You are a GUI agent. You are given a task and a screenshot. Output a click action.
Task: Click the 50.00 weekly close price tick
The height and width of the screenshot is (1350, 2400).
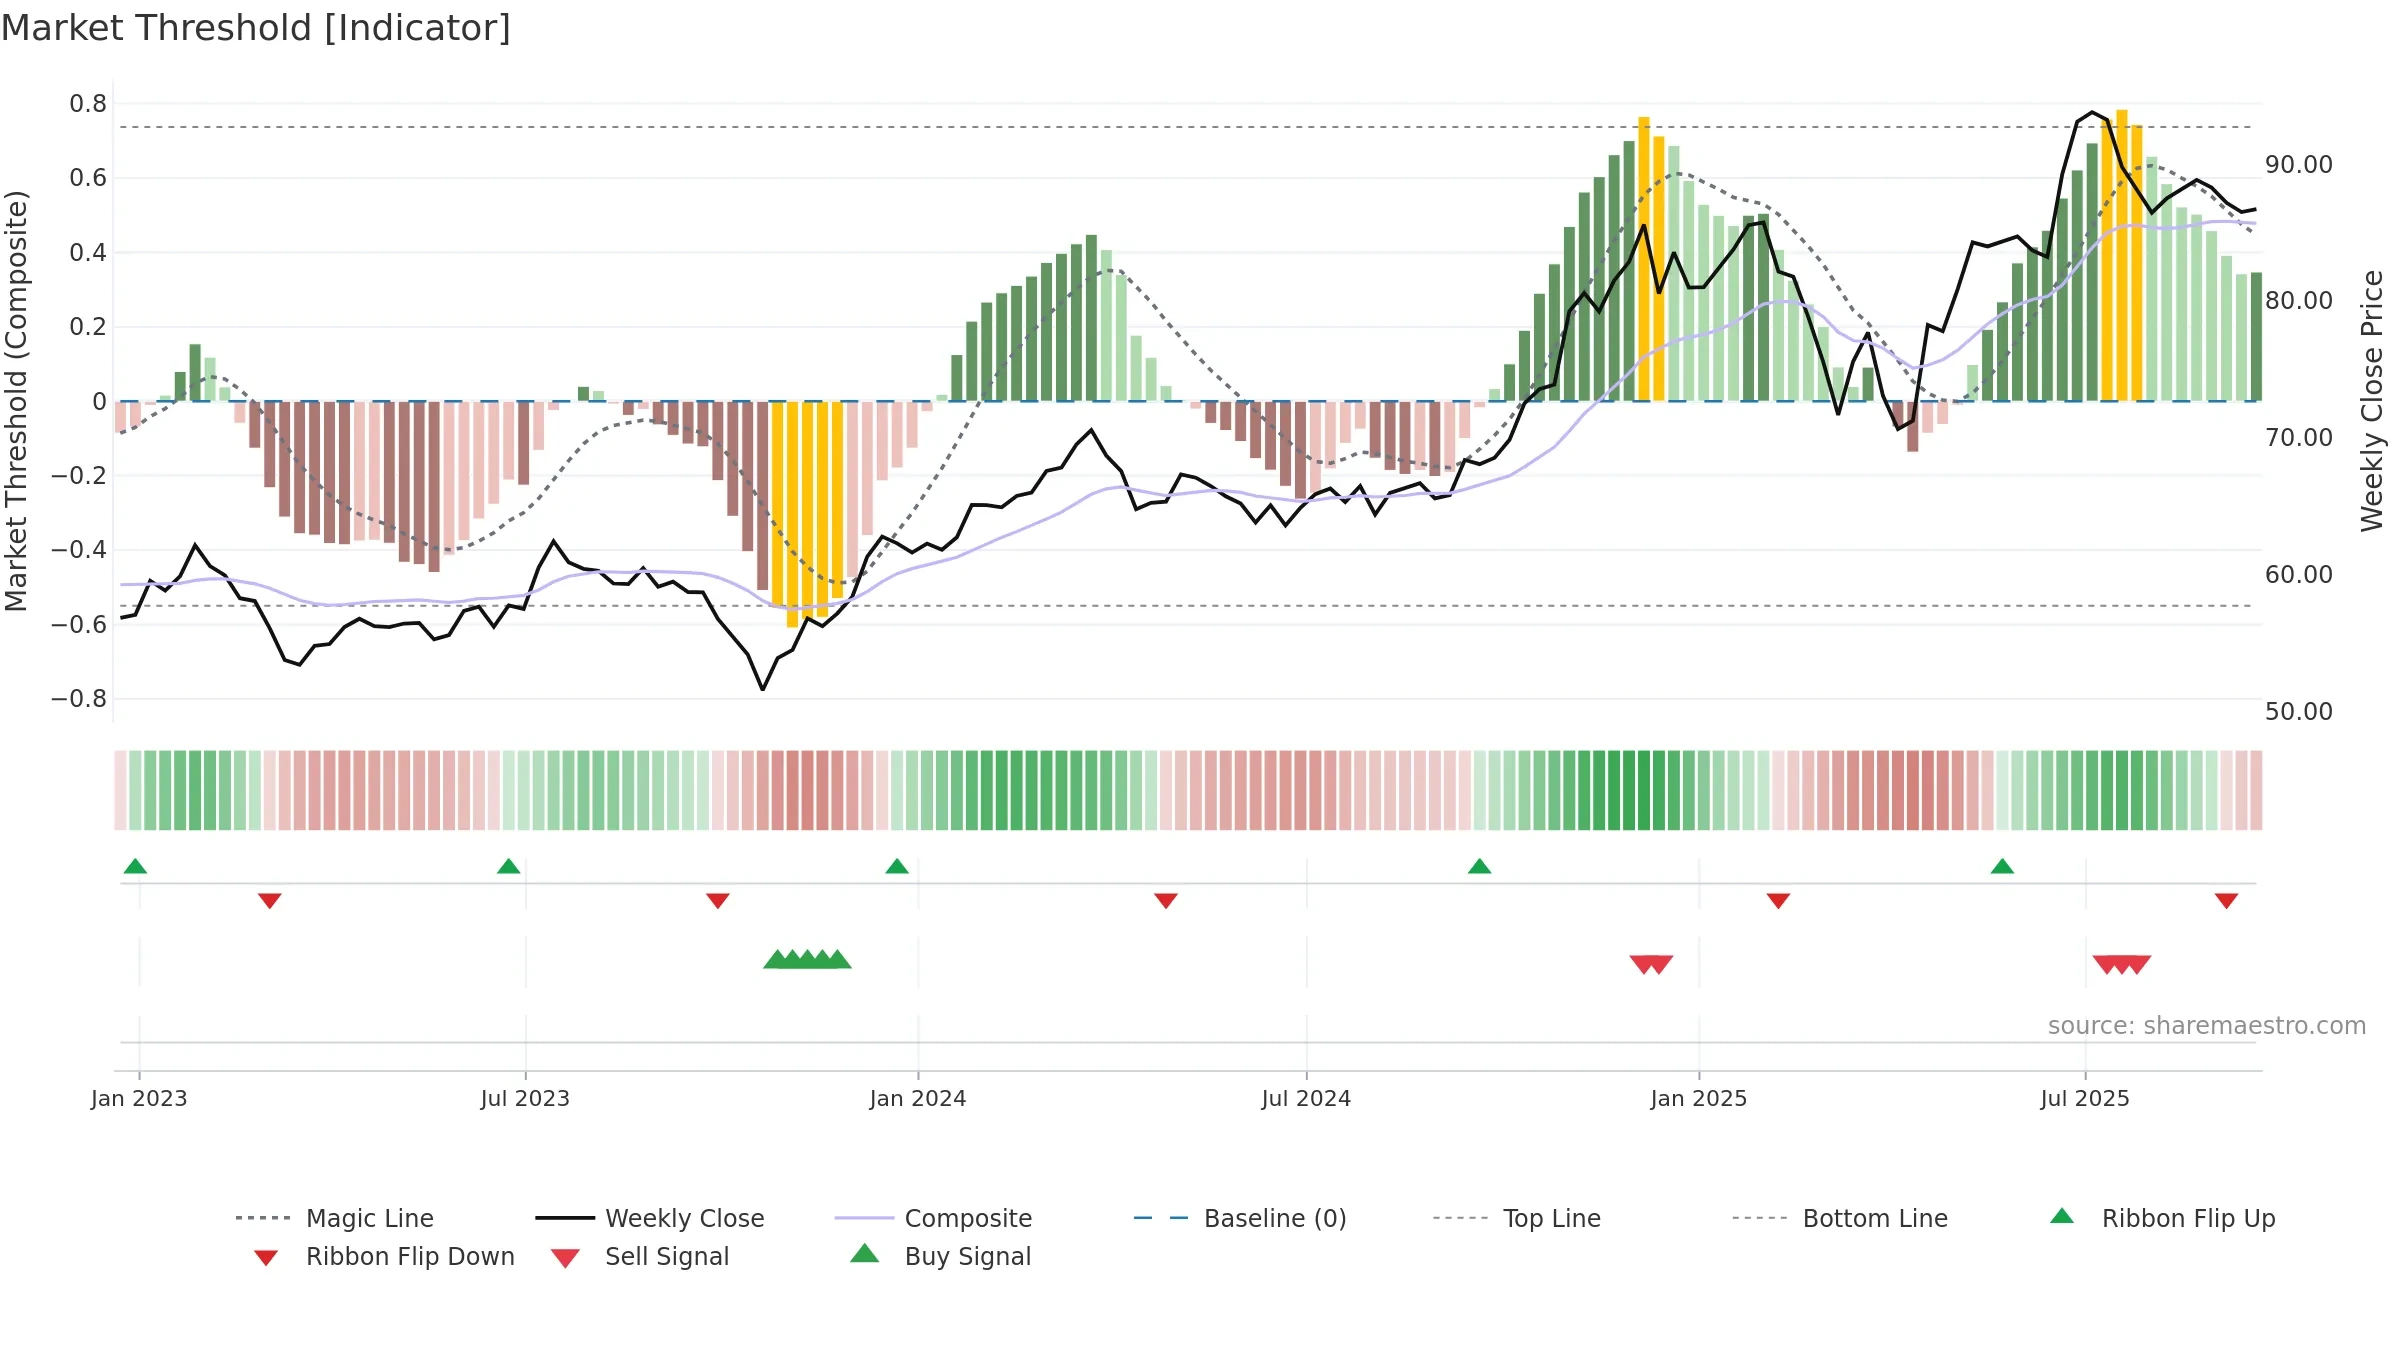(x=2299, y=712)
